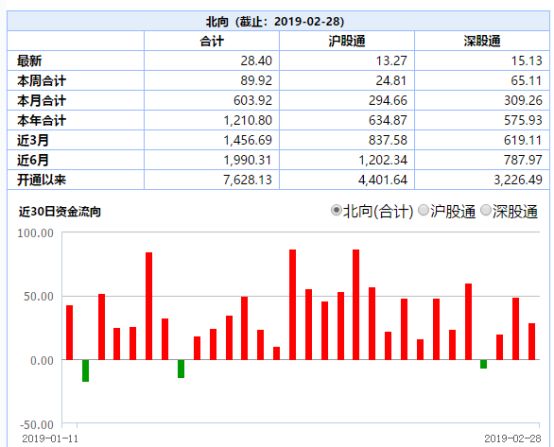Viewport: 554px width, 447px height.
Task: Click the 近3月 row label
Action: 33,140
